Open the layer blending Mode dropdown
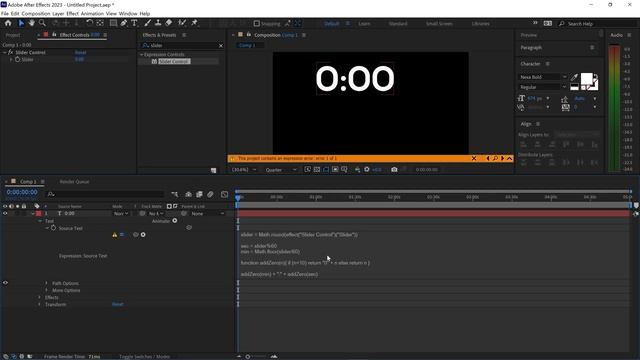640x360 pixels. [121, 213]
